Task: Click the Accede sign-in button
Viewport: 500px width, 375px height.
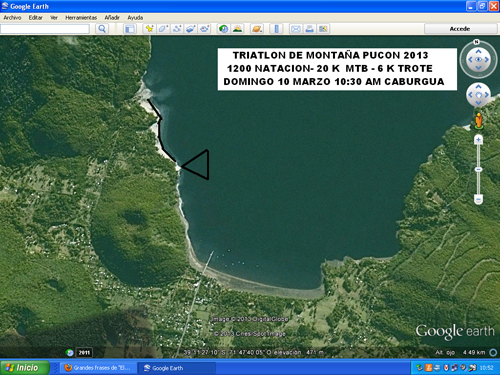Action: [x=460, y=29]
